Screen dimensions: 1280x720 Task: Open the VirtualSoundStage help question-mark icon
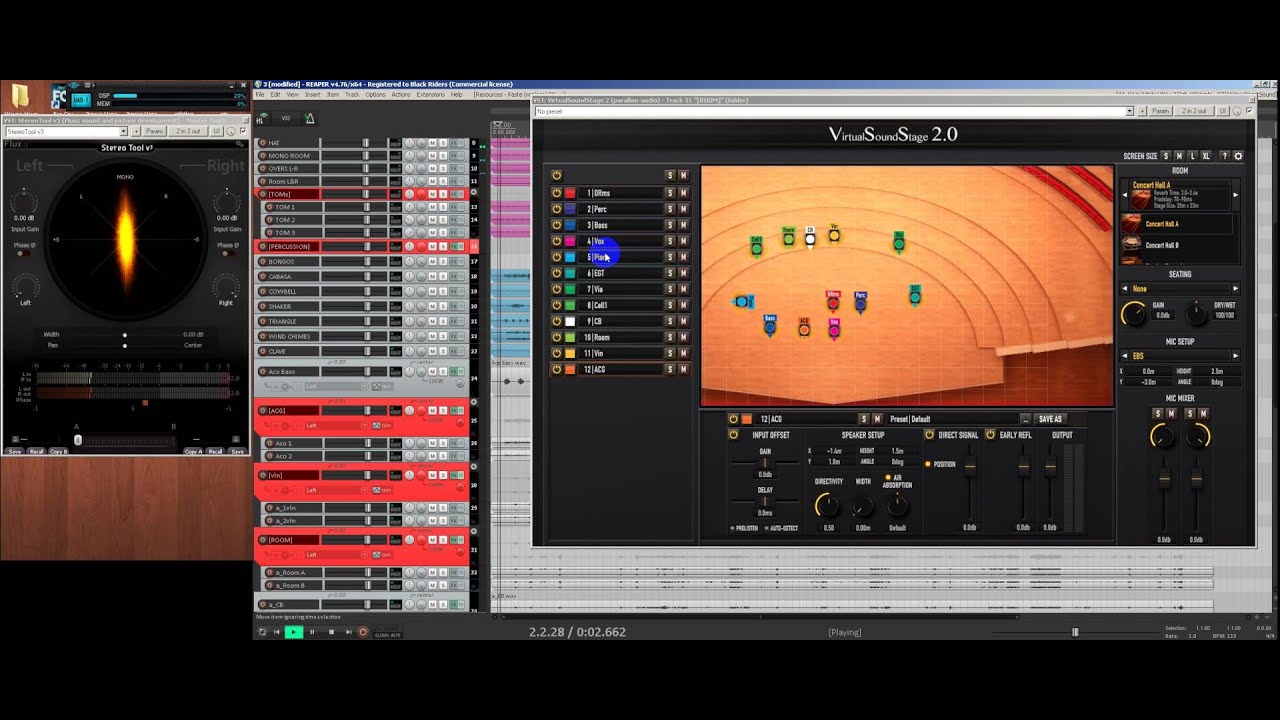click(x=1225, y=156)
